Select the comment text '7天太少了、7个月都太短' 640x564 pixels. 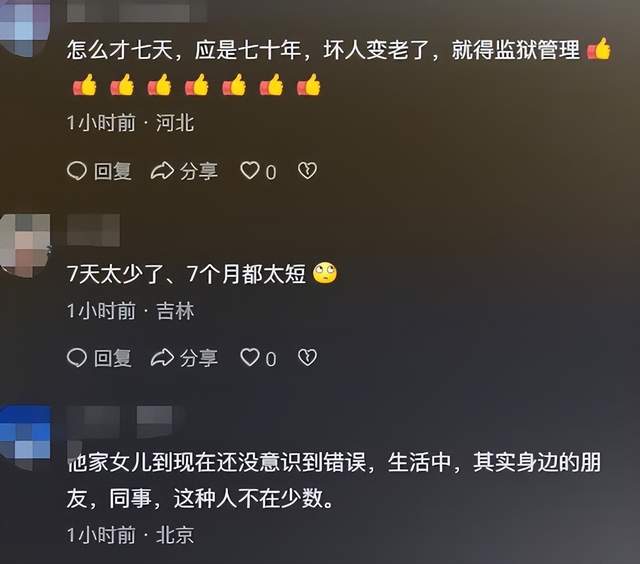(x=187, y=273)
